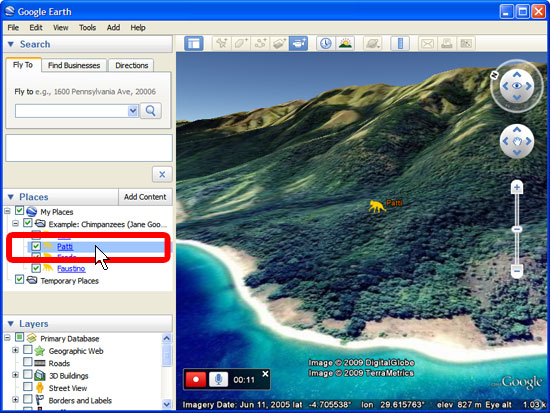
Task: Open the Fly to history dropdown arrow
Action: 133,111
